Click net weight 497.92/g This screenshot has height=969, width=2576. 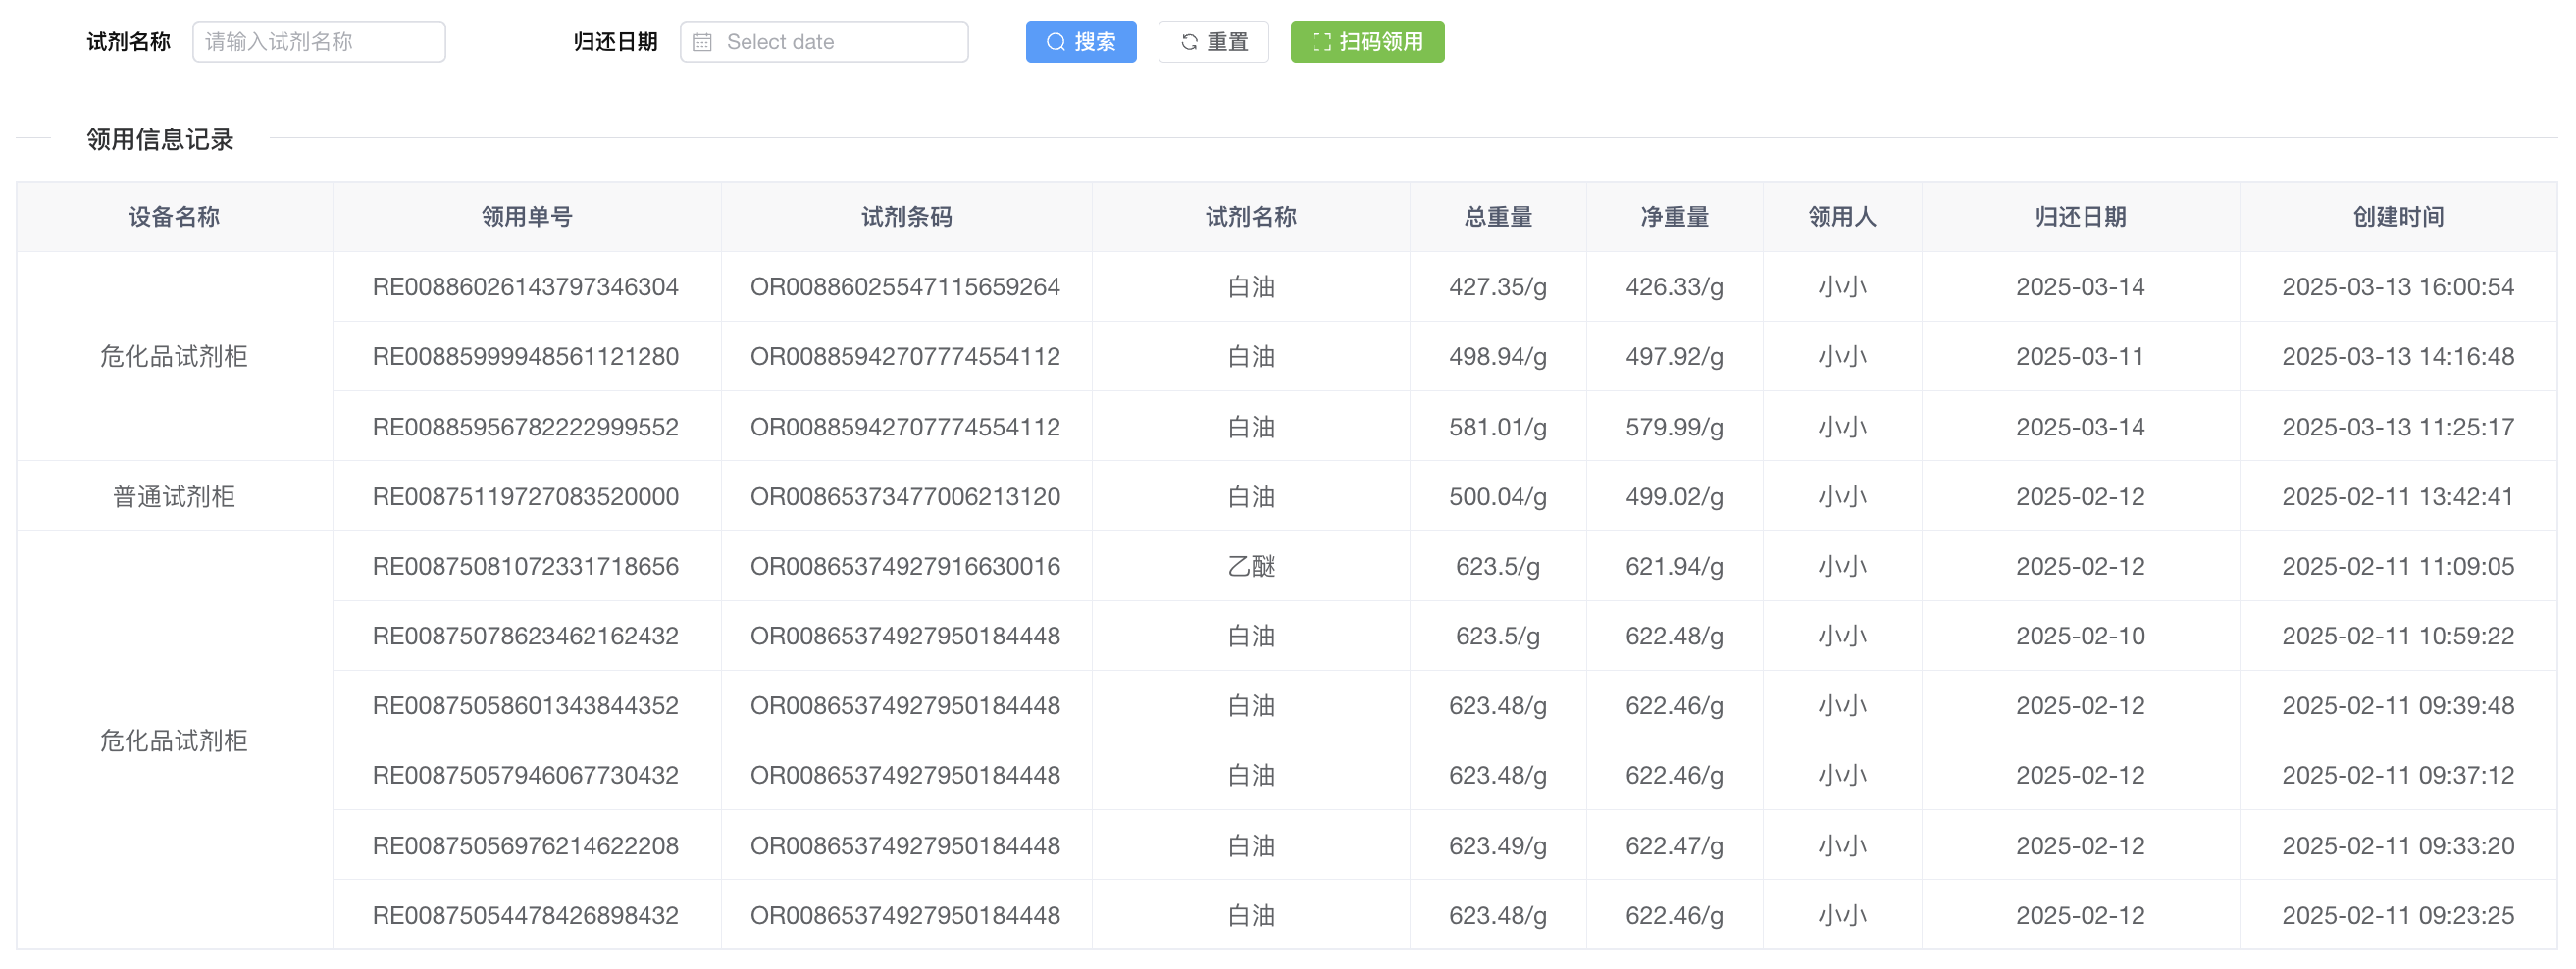1674,357
